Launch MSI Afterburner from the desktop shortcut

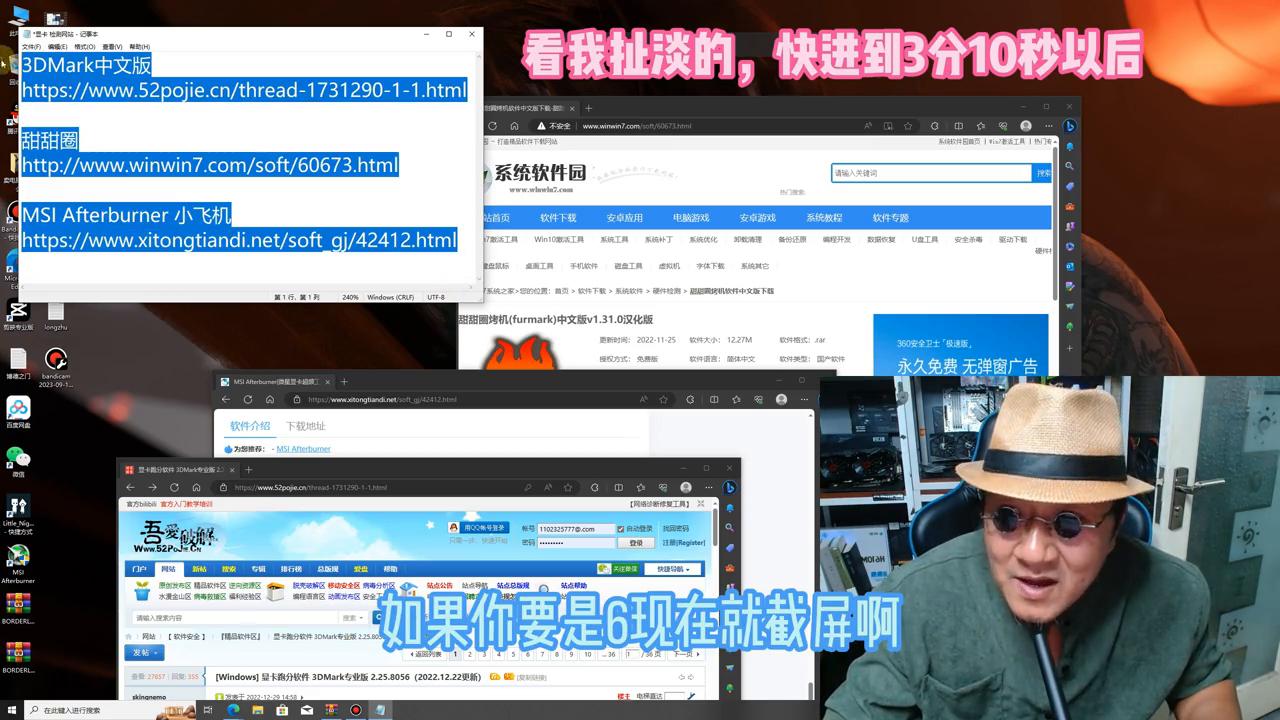click(x=18, y=555)
